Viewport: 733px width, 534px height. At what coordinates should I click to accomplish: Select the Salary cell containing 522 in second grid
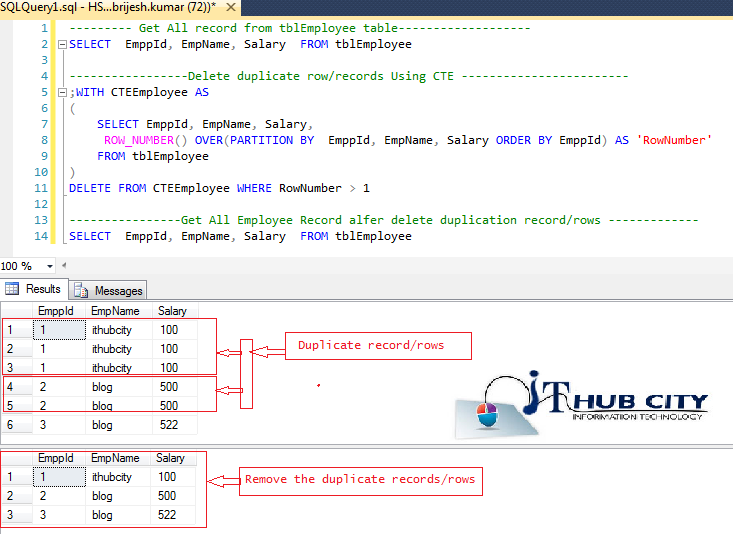pos(168,515)
